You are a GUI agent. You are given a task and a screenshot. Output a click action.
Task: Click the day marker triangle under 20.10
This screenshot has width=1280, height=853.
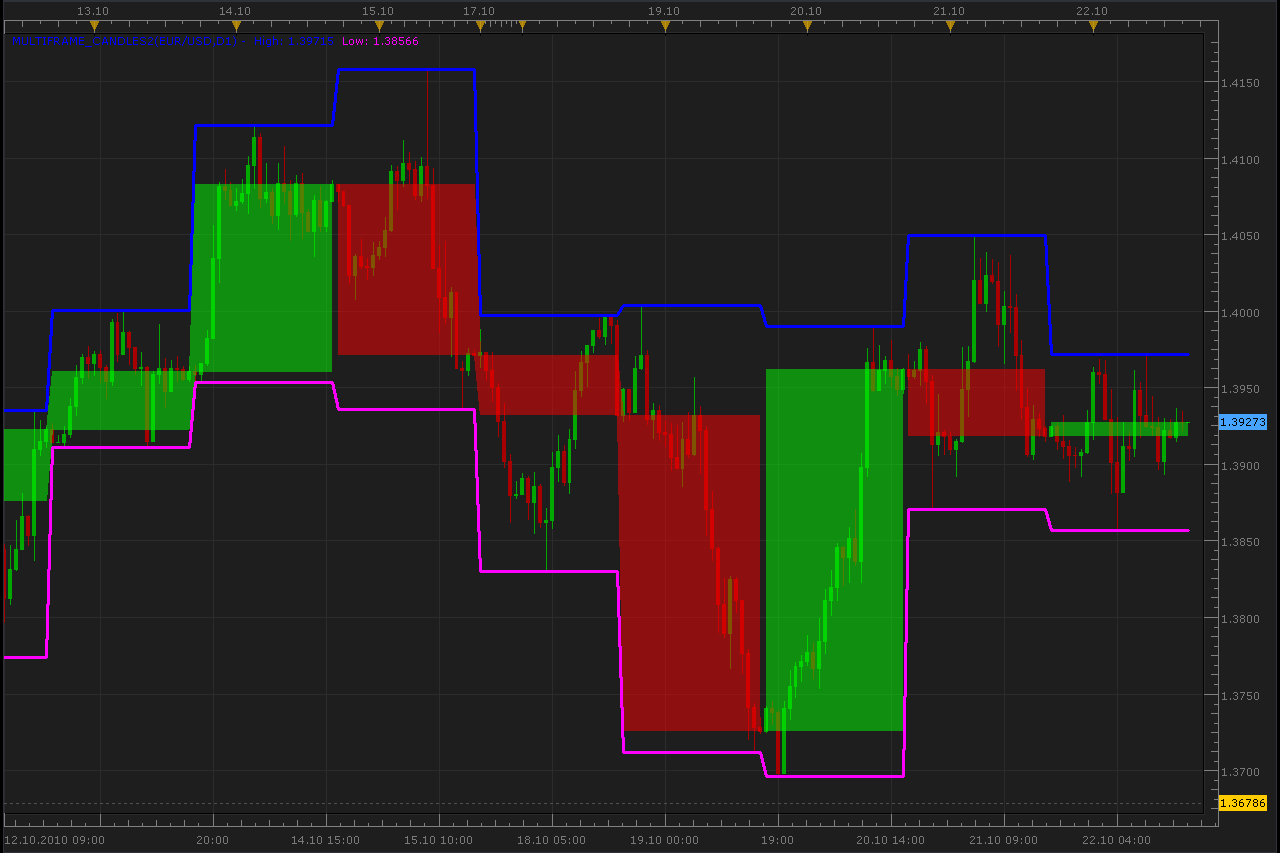point(808,27)
